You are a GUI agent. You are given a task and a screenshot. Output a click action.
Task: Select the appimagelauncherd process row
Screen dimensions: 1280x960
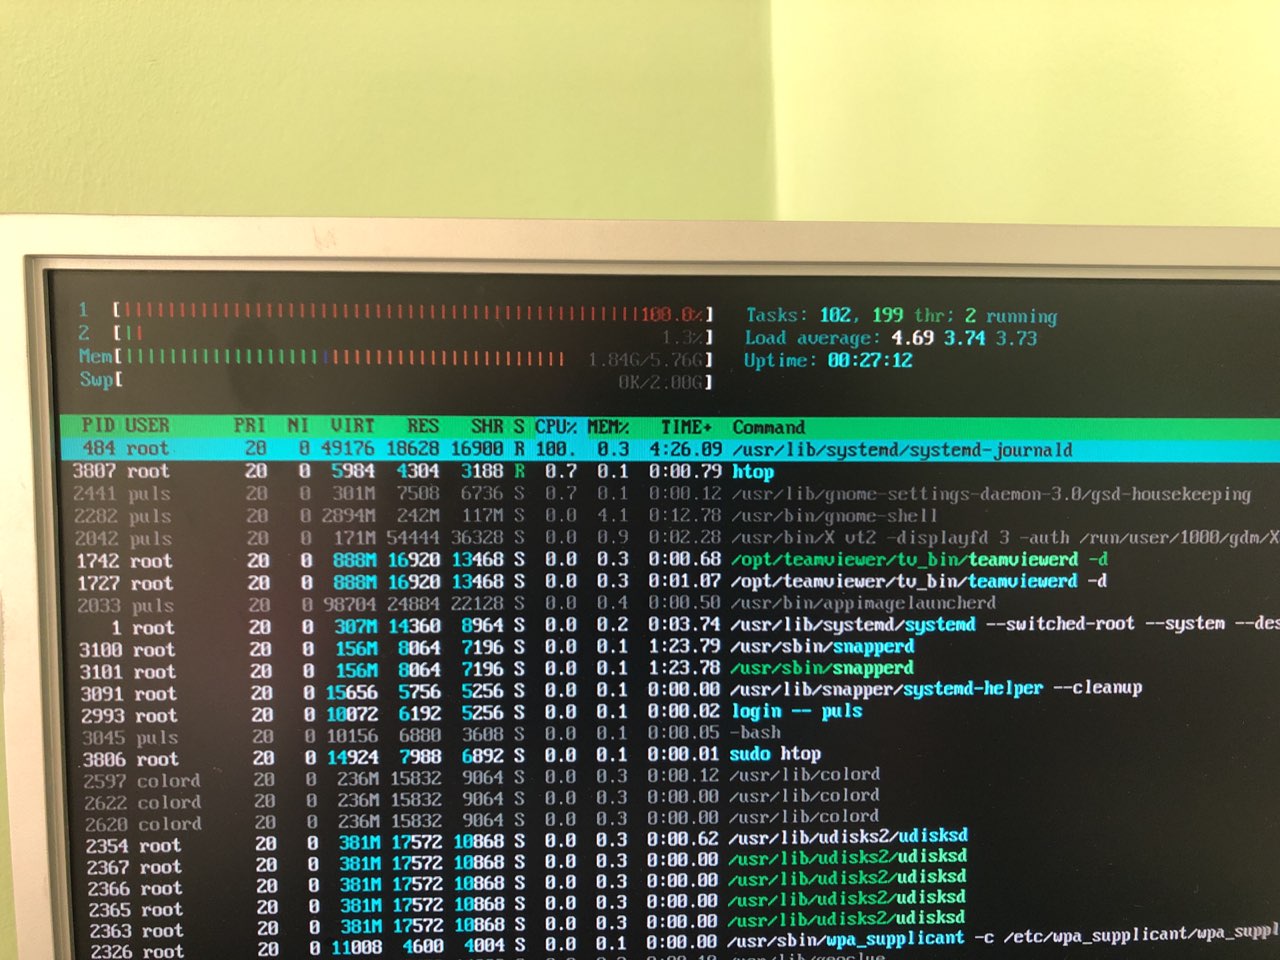(x=670, y=604)
